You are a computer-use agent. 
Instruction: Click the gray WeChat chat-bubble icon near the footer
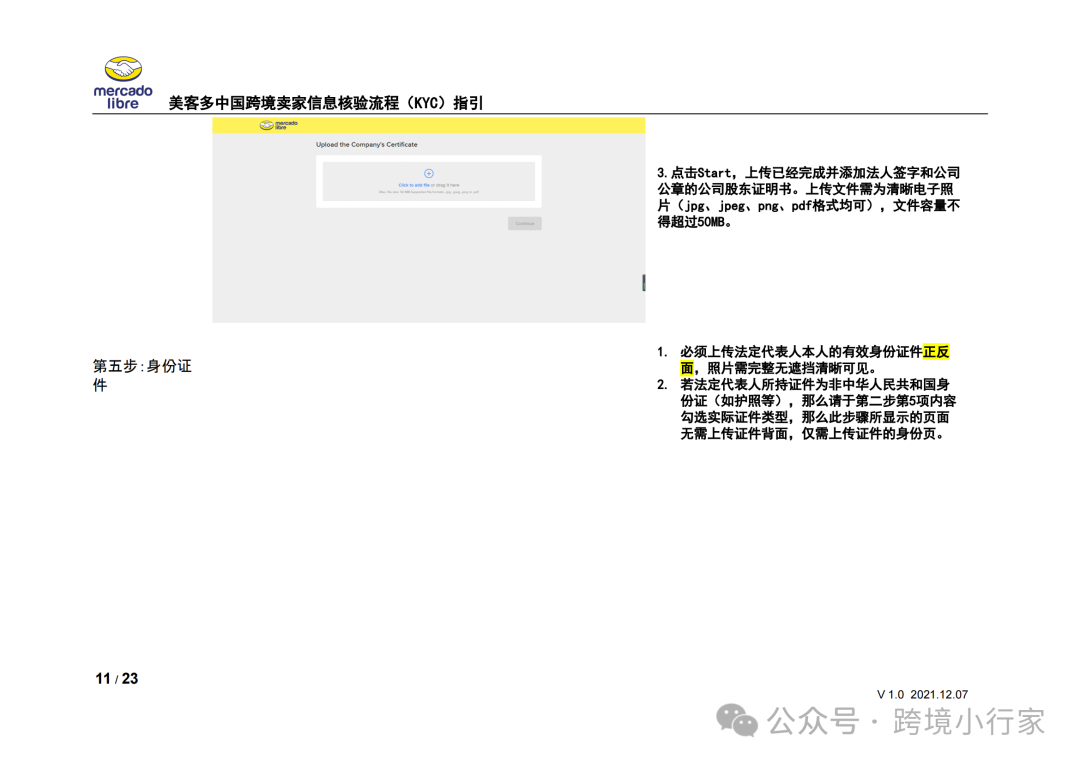pyautogui.click(x=737, y=720)
